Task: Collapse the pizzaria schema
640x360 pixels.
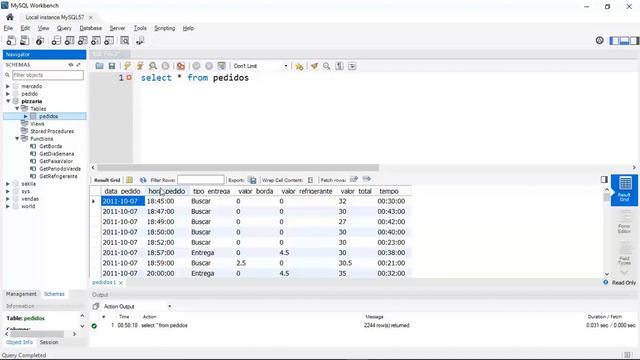Action: coord(8,101)
